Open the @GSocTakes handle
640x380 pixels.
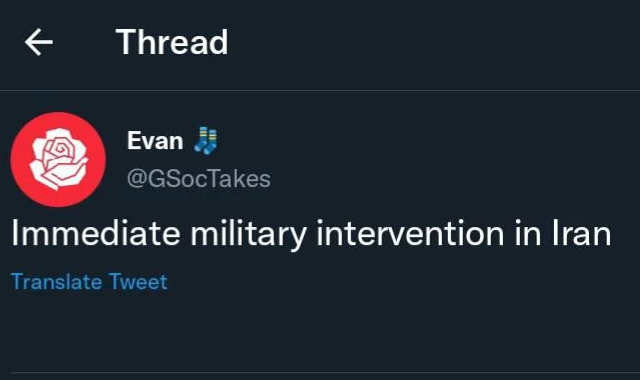[199, 179]
